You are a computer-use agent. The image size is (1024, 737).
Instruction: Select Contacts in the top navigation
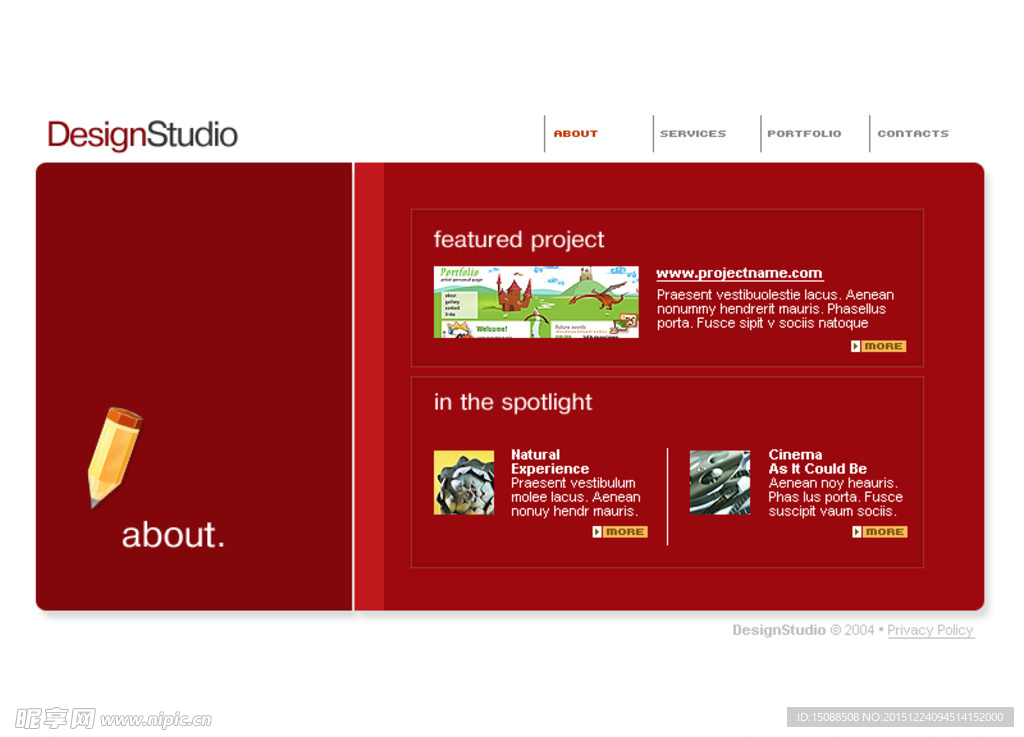coord(913,134)
